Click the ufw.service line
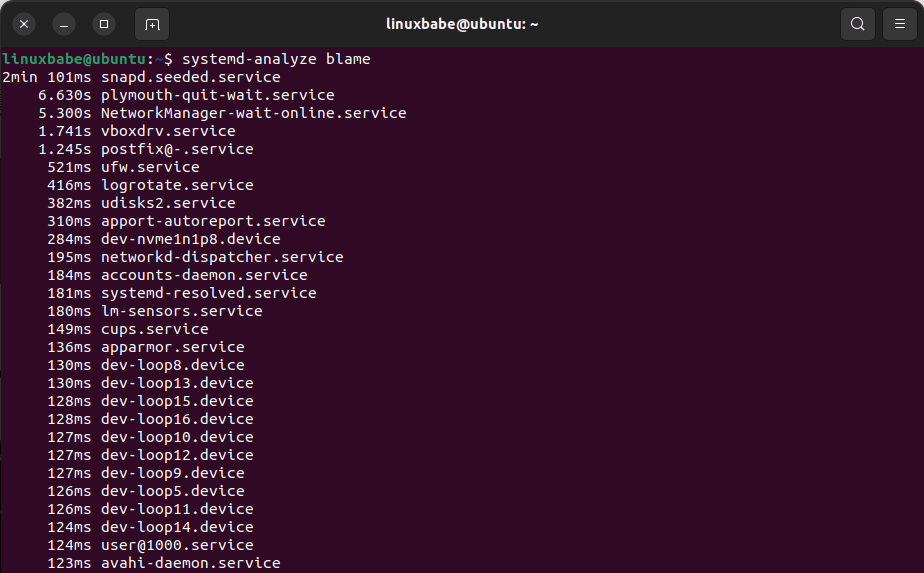Viewport: 924px width, 573px height. pos(150,167)
